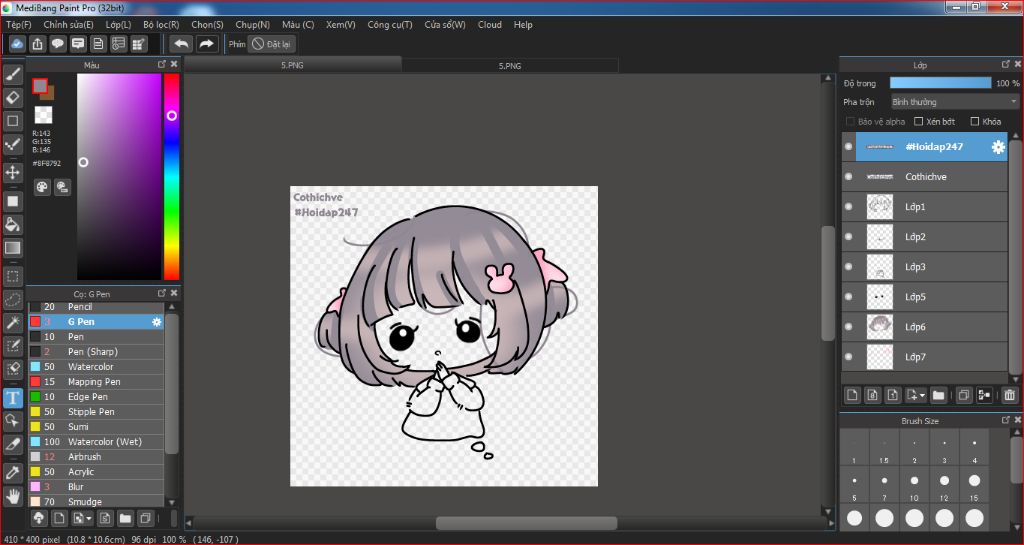This screenshot has width=1024, height=545.
Task: Click the rainbow hue slider
Action: coord(171,176)
